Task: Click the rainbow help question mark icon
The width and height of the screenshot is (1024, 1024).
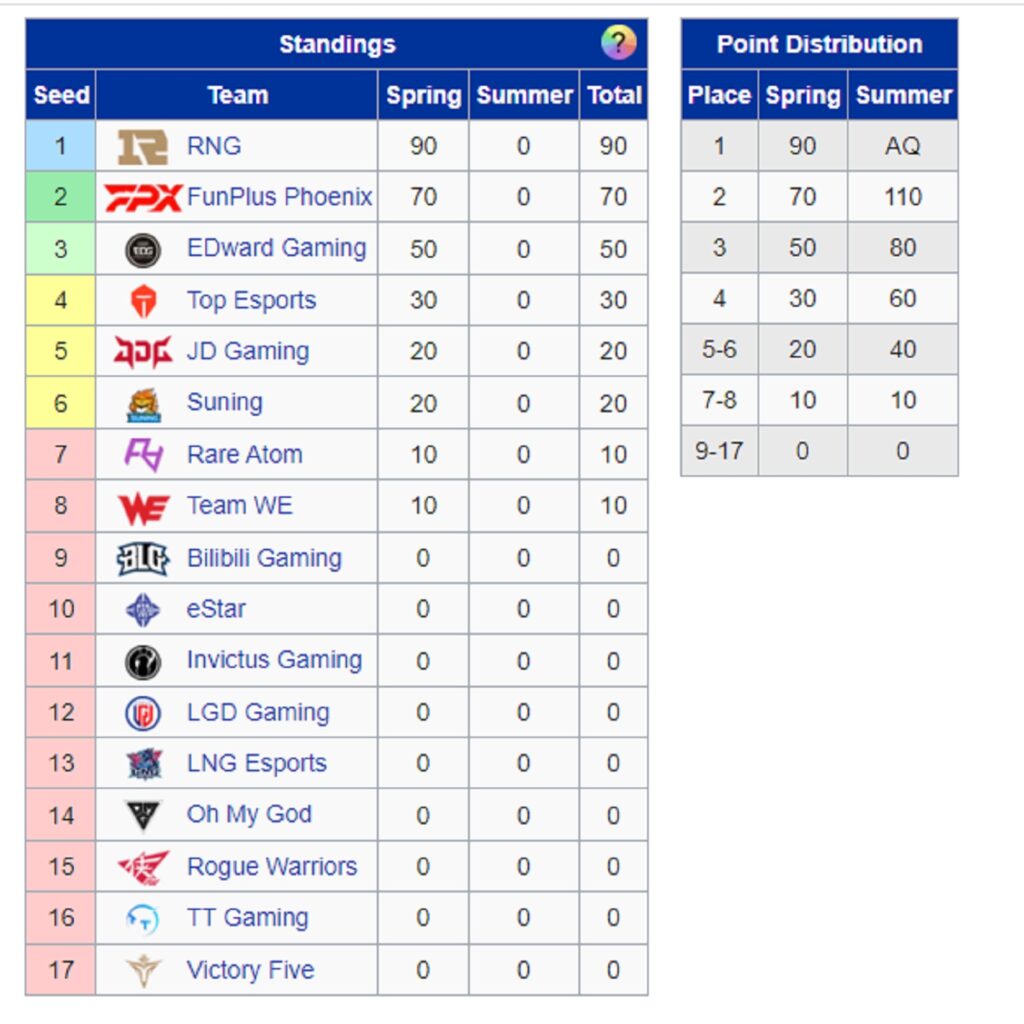Action: click(x=618, y=42)
